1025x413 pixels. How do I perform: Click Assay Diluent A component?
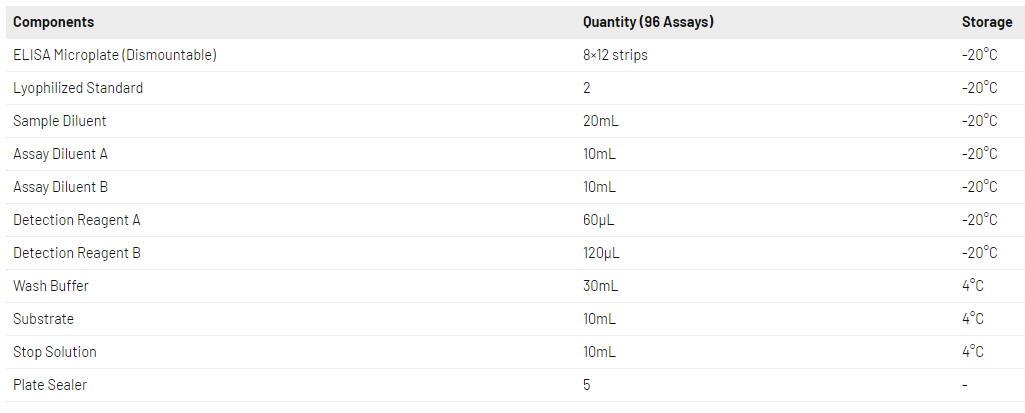coord(60,154)
